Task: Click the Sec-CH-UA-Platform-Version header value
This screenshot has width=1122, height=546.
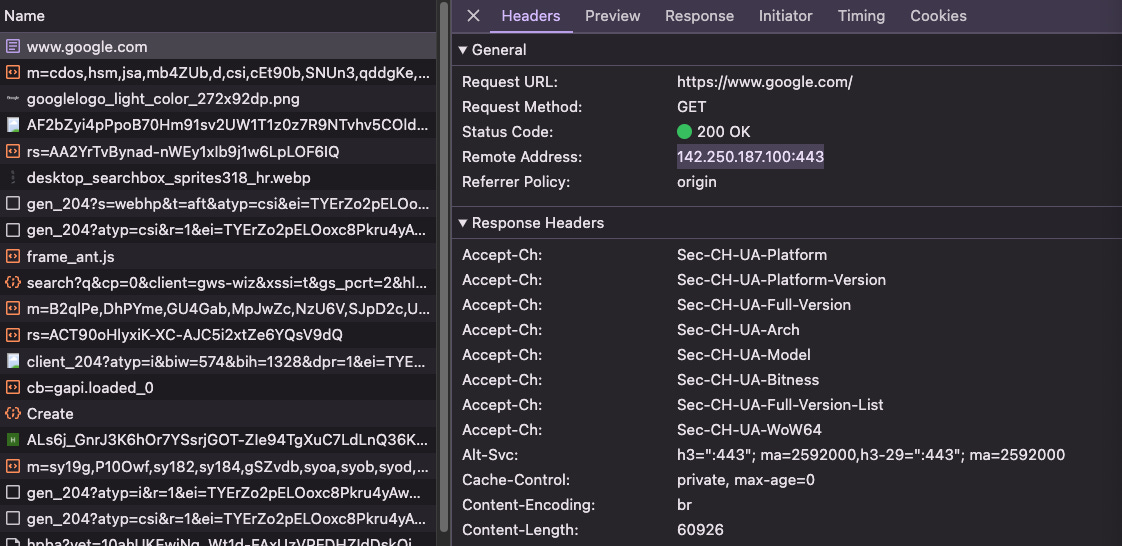Action: point(781,280)
